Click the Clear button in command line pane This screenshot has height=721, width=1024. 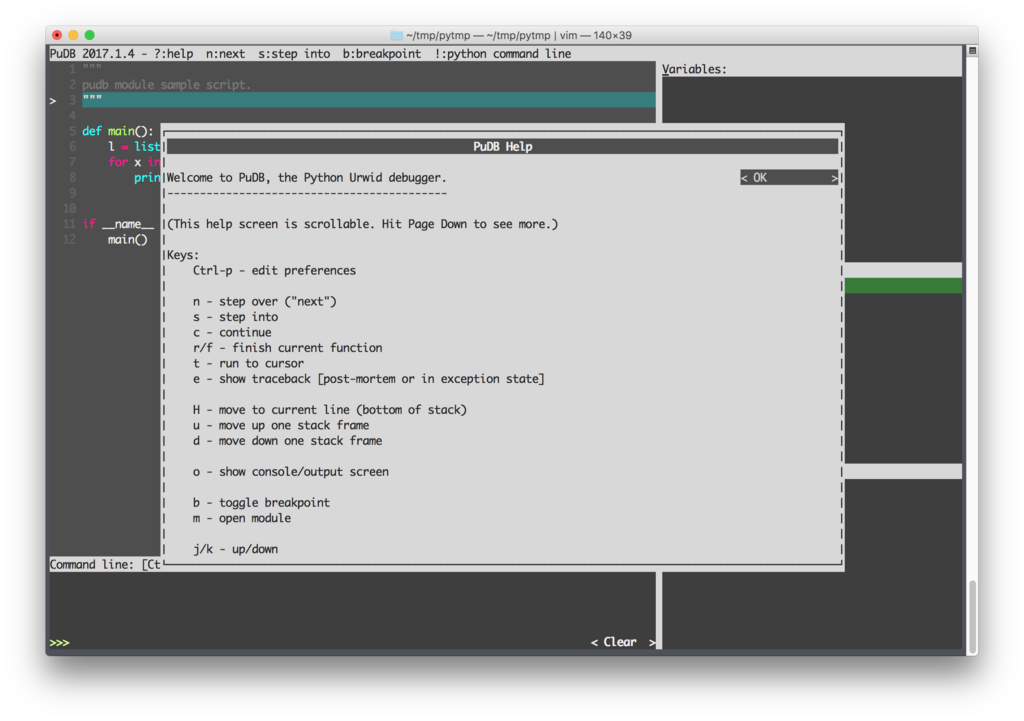point(623,642)
